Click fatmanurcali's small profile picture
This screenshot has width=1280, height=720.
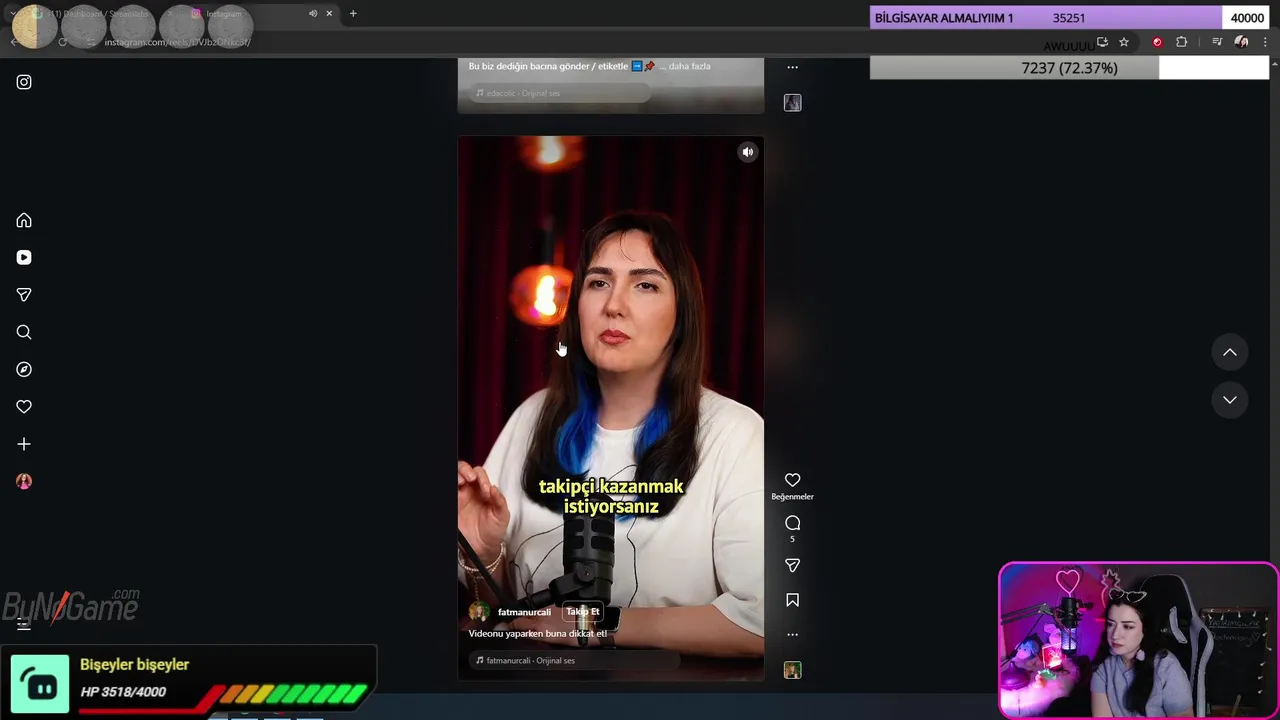coord(479,612)
